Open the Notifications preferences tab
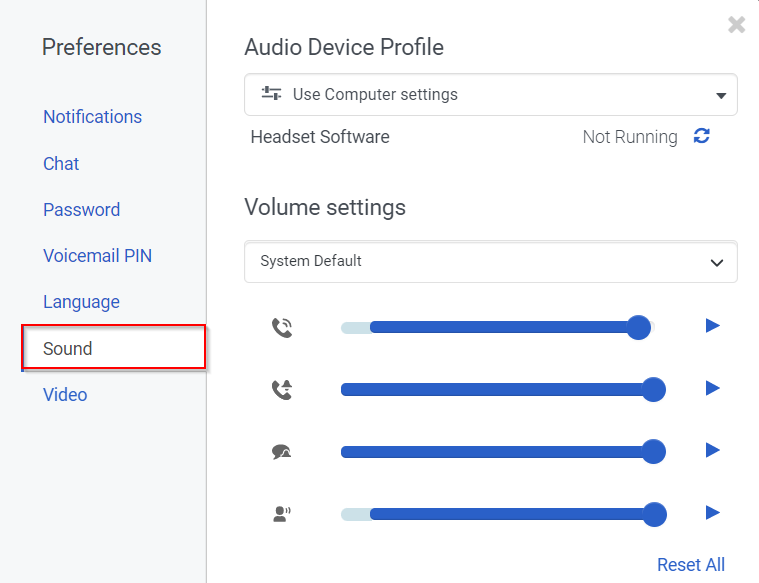Image resolution: width=759 pixels, height=583 pixels. pos(92,117)
